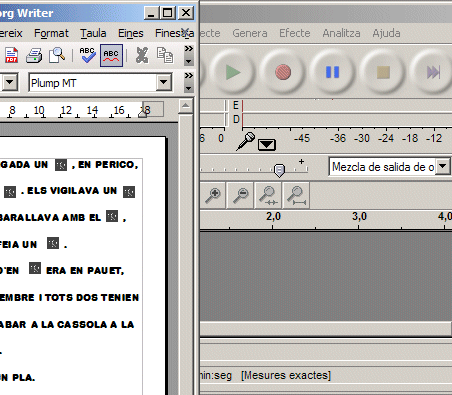This screenshot has width=452, height=395.
Task: Click the red Record button
Action: (x=283, y=72)
